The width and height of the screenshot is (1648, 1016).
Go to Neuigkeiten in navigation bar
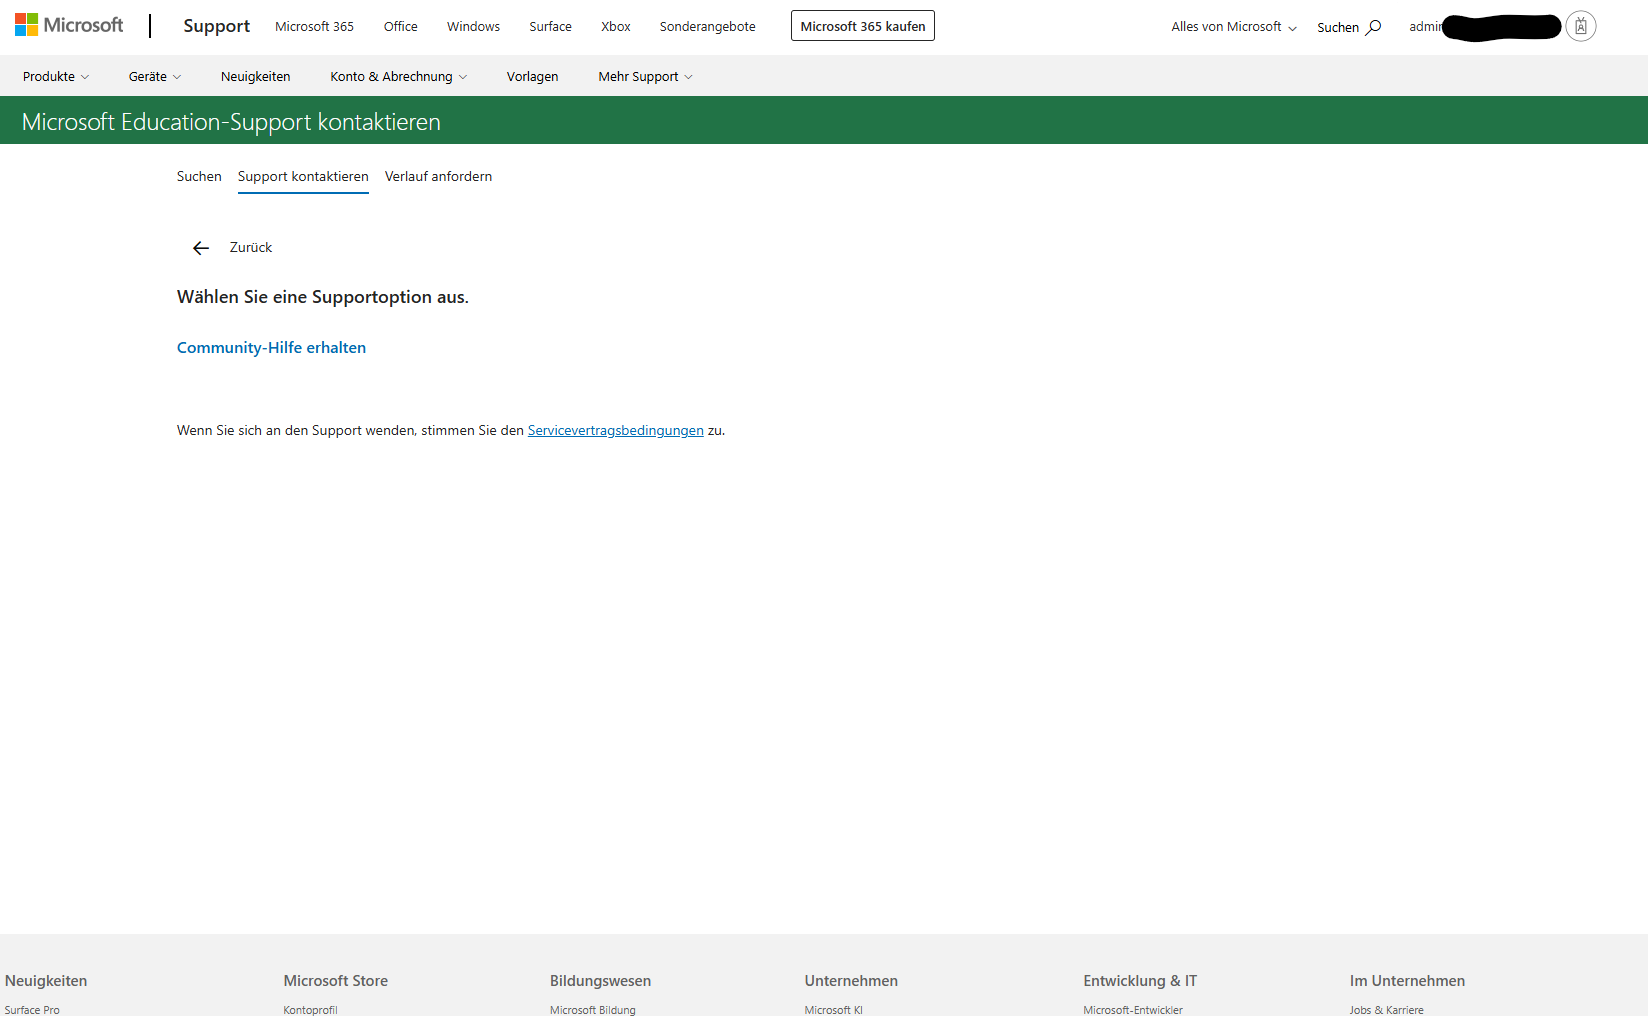256,76
